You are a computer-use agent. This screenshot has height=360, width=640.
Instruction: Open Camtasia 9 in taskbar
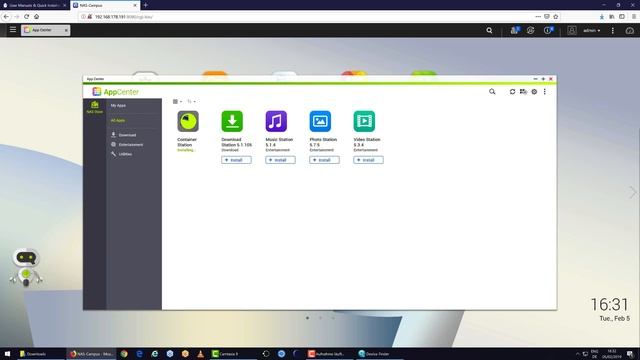(234, 354)
